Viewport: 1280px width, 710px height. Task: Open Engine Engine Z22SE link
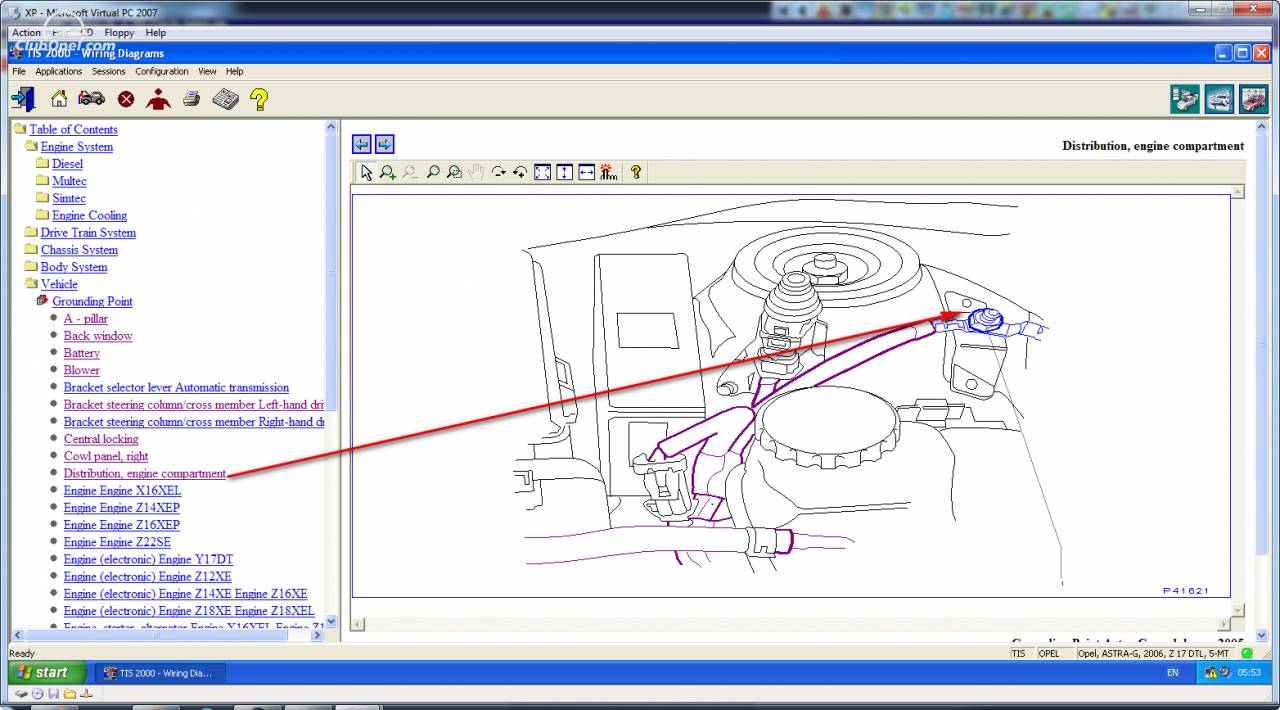tap(117, 542)
